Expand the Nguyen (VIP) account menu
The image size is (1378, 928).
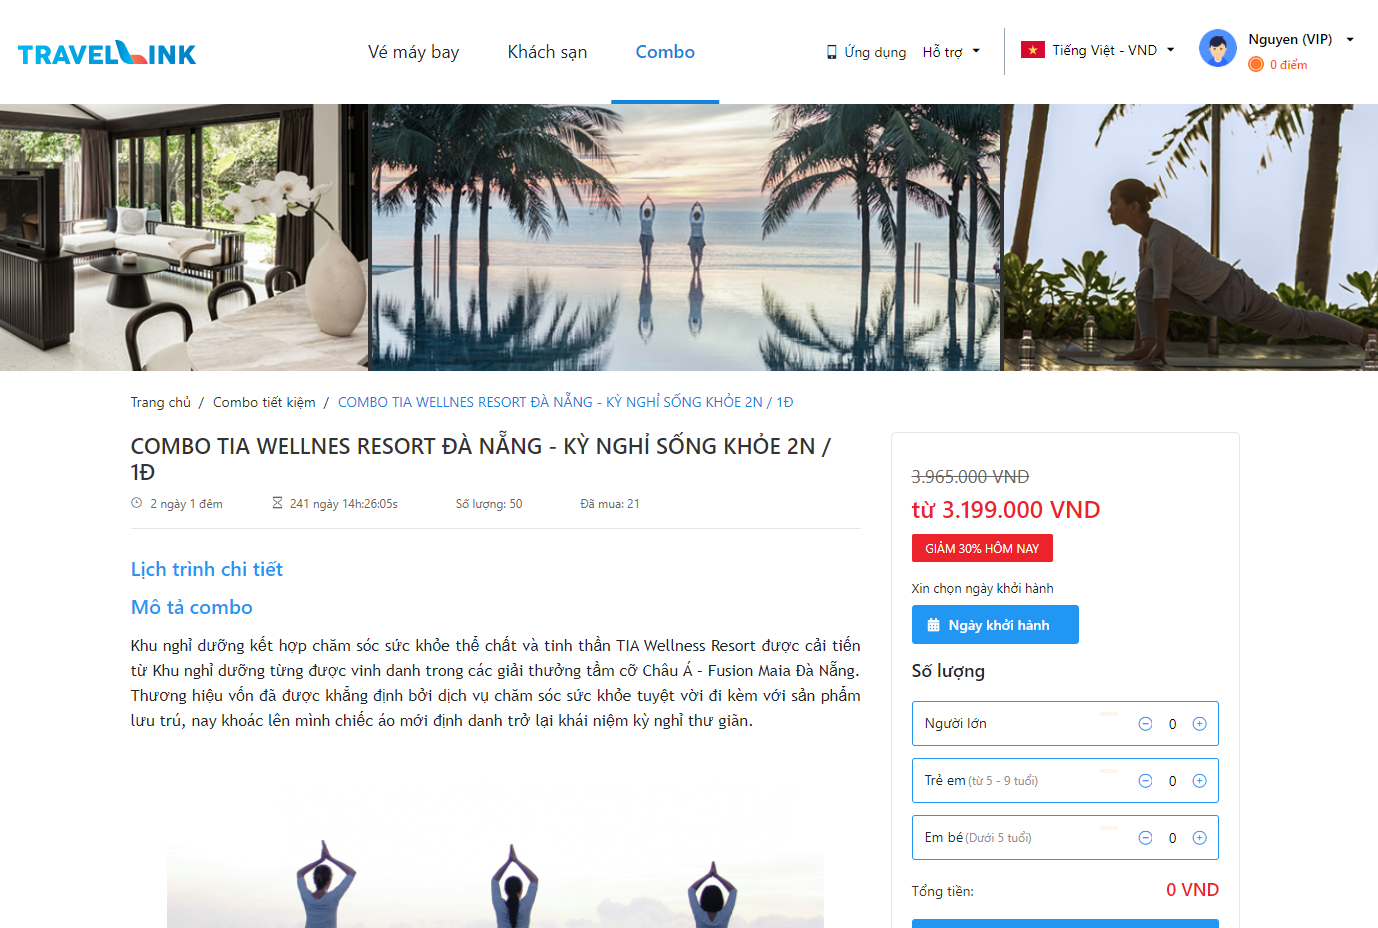pyautogui.click(x=1301, y=39)
